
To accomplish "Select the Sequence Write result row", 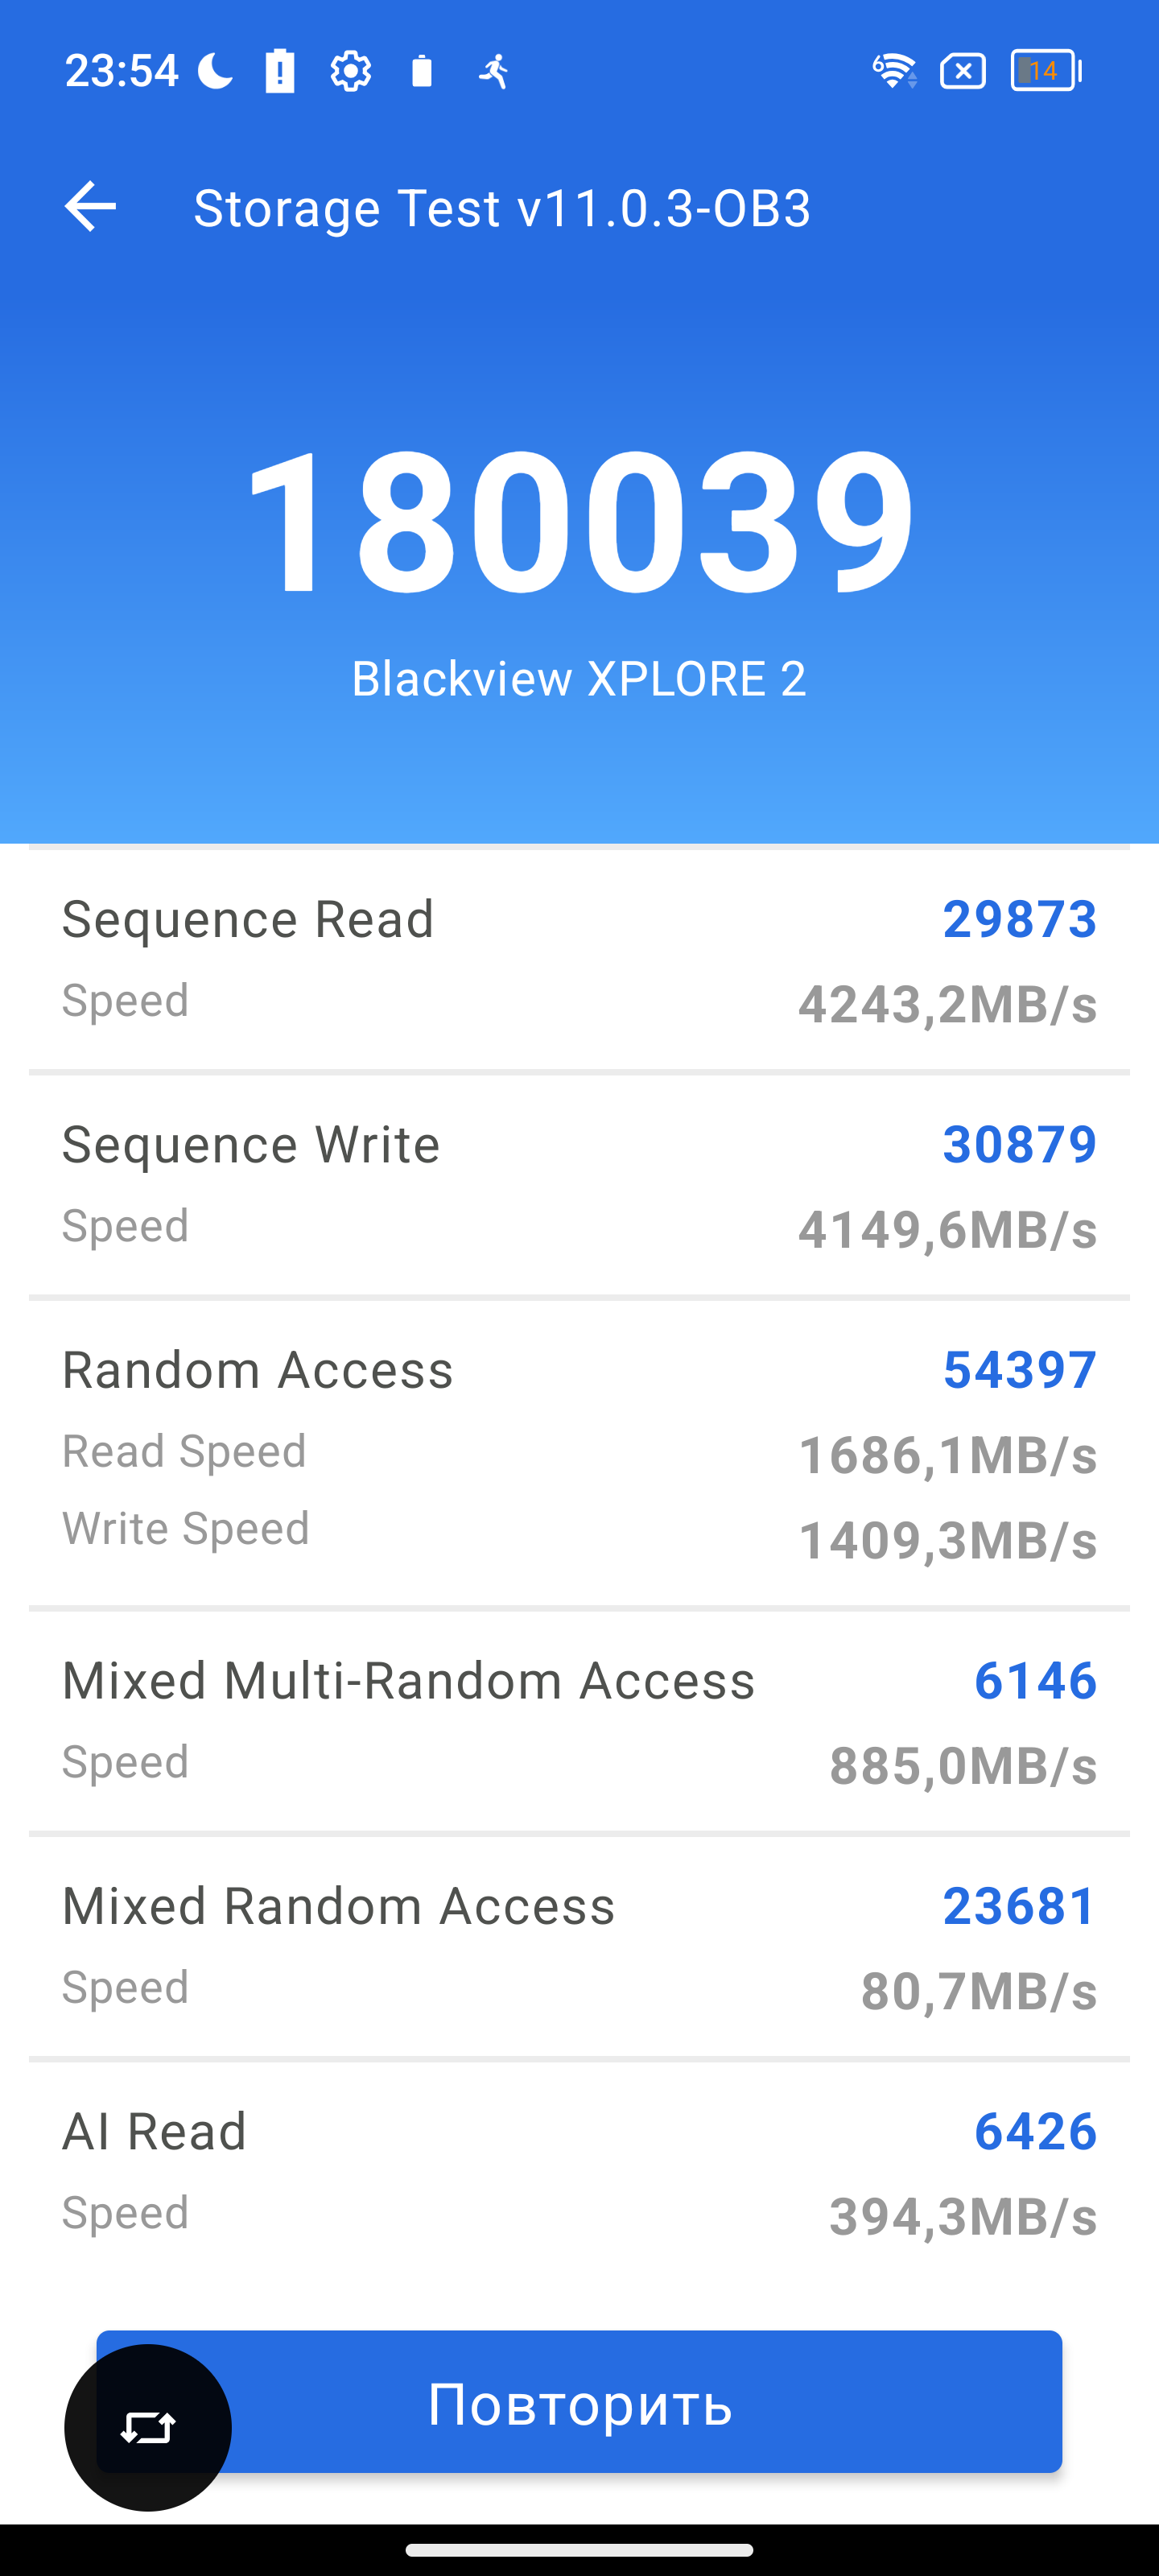I will [x=579, y=1185].
